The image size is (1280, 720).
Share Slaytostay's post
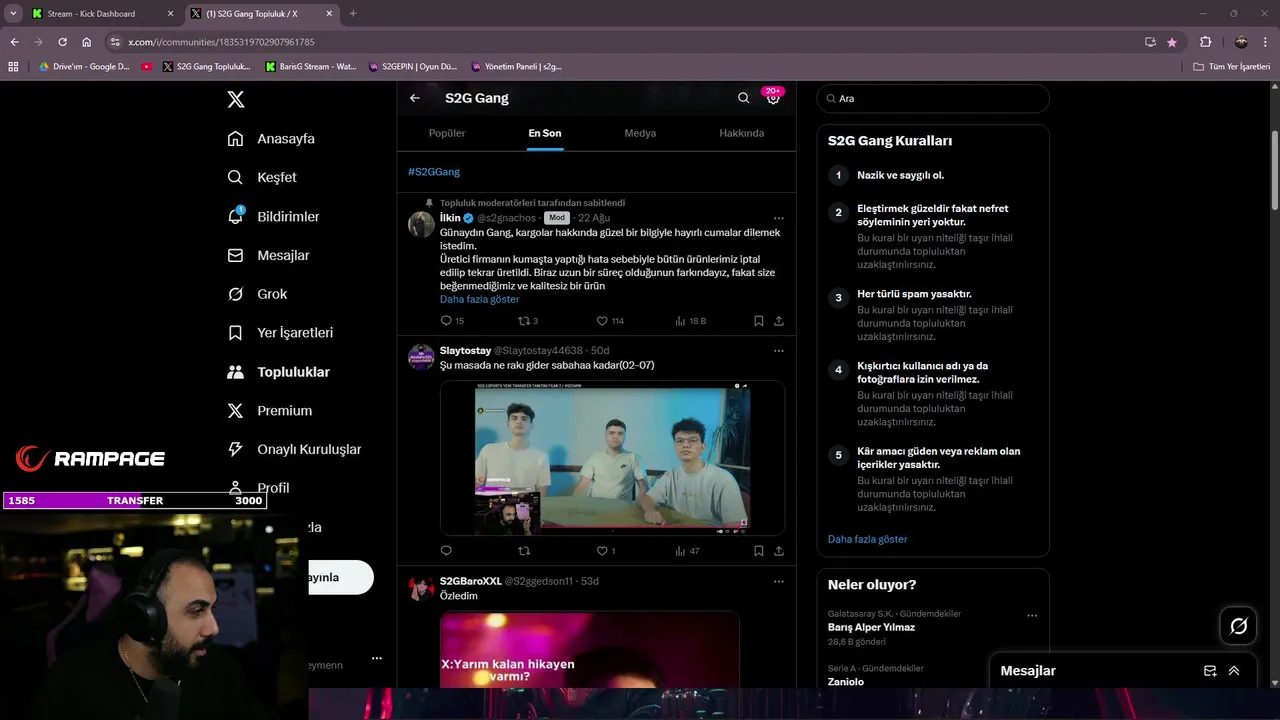pyautogui.click(x=778, y=551)
